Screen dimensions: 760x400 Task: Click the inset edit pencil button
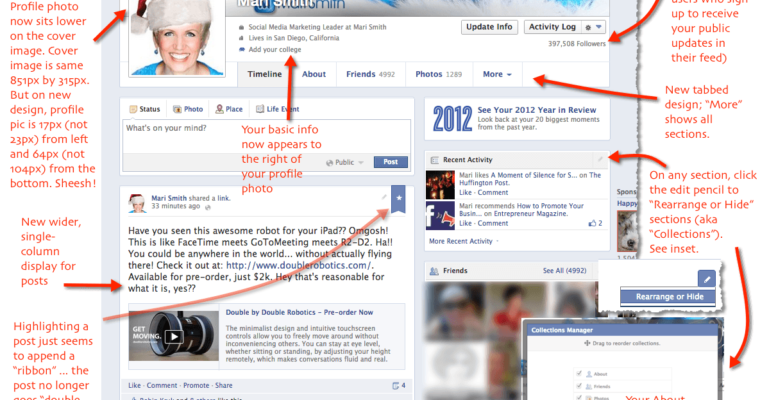click(x=707, y=279)
